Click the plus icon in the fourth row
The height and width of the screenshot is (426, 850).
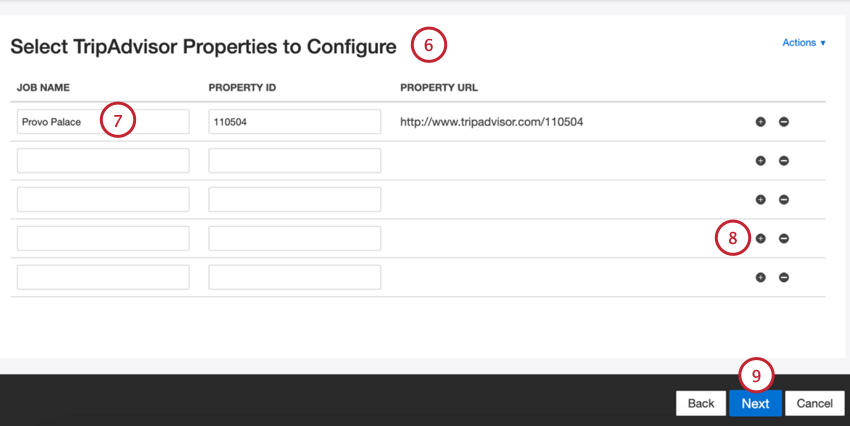click(760, 238)
